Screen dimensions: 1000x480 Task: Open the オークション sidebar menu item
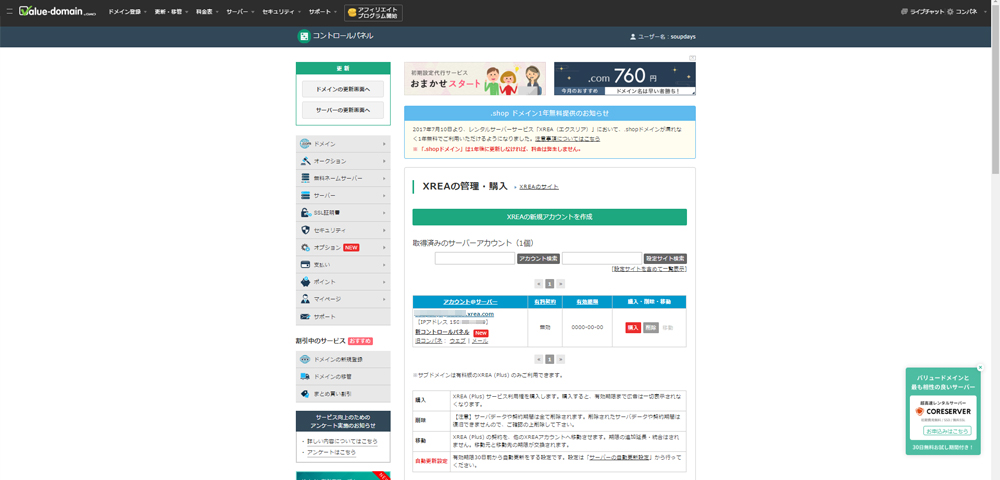(343, 161)
